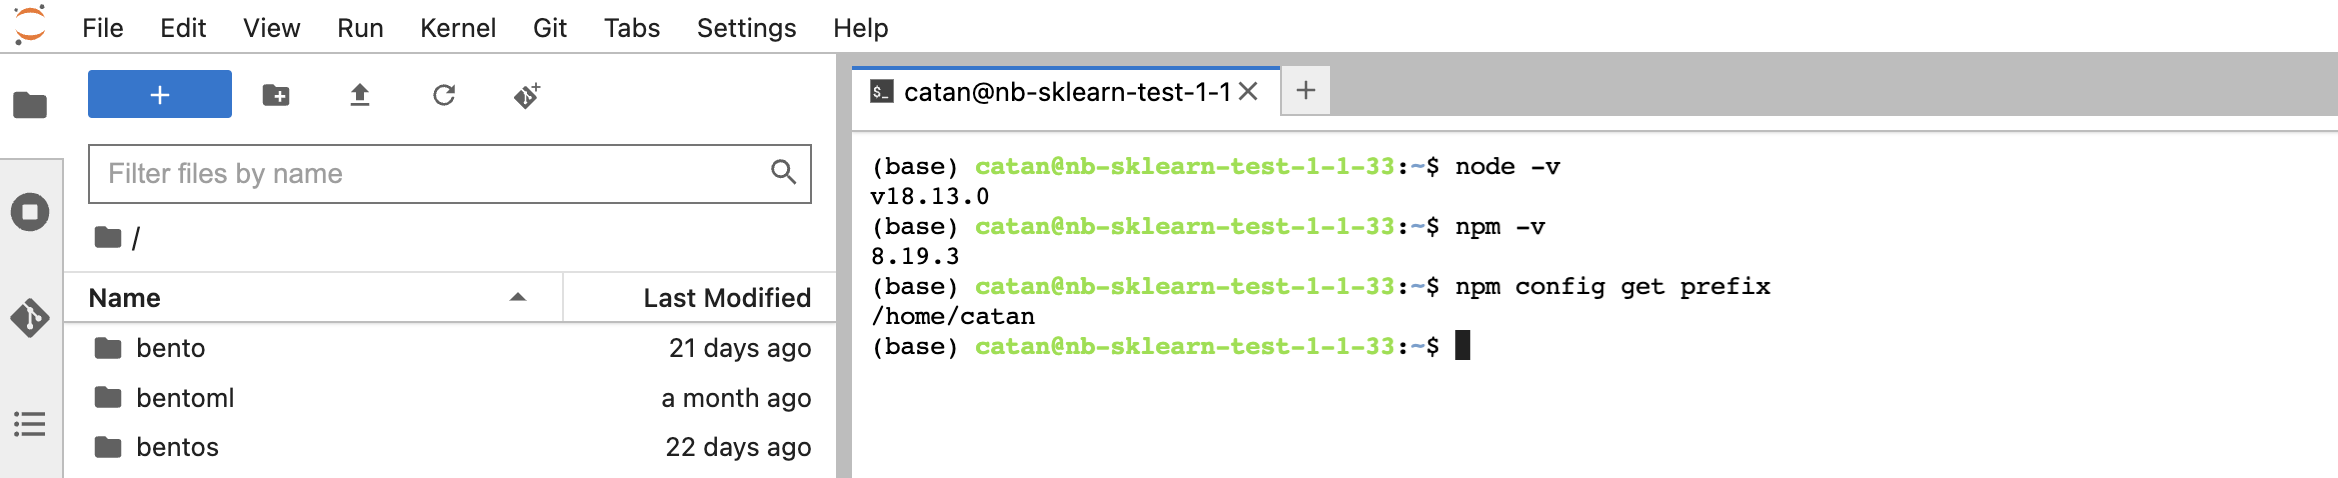Add a new tab with plus button
Image resolution: width=2338 pixels, height=478 pixels.
pos(1305,91)
